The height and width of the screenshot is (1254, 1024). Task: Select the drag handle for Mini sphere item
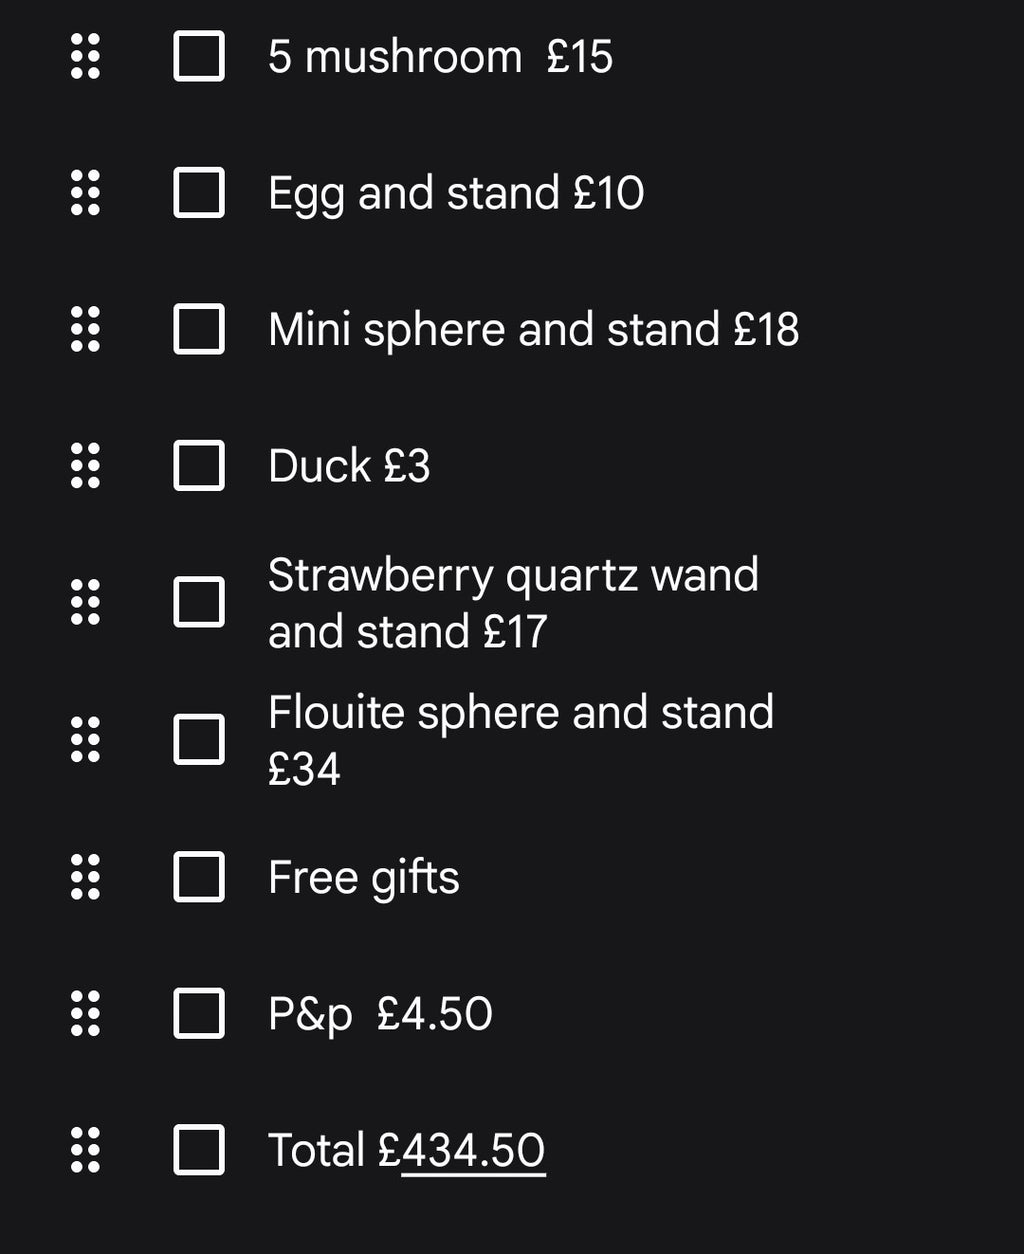(x=86, y=329)
